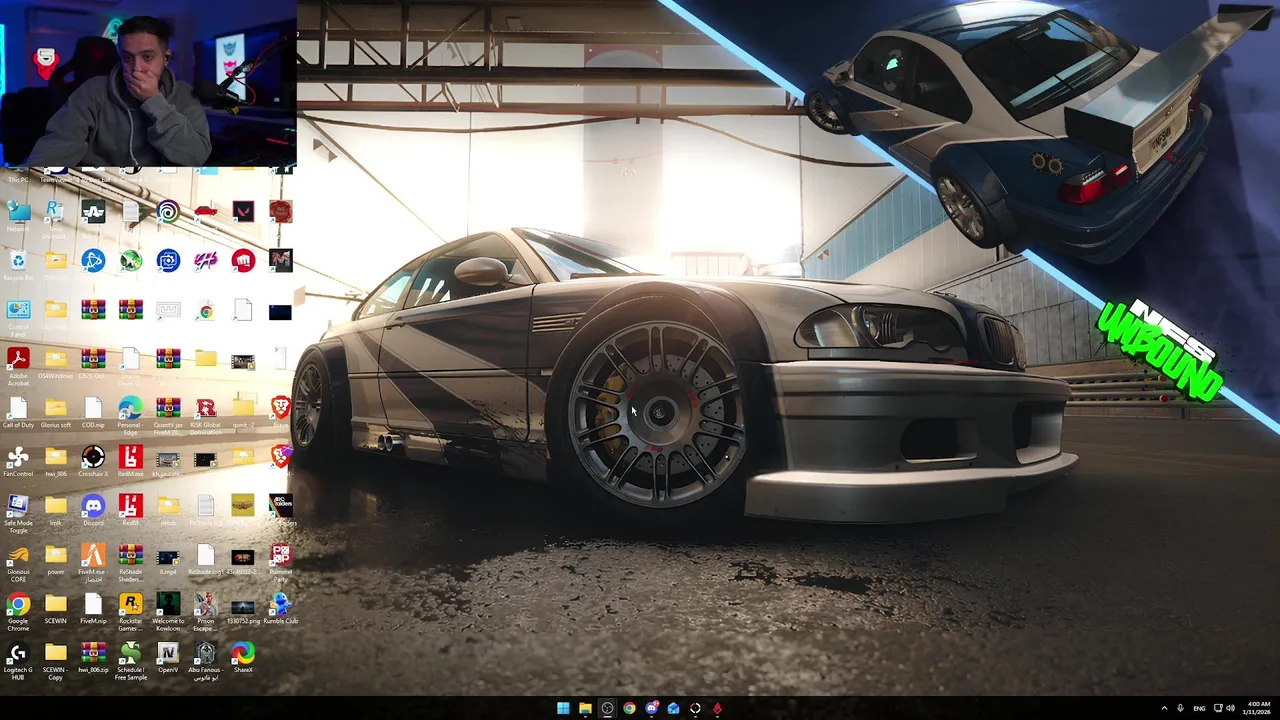Change the ENG input language

[x=1199, y=709]
